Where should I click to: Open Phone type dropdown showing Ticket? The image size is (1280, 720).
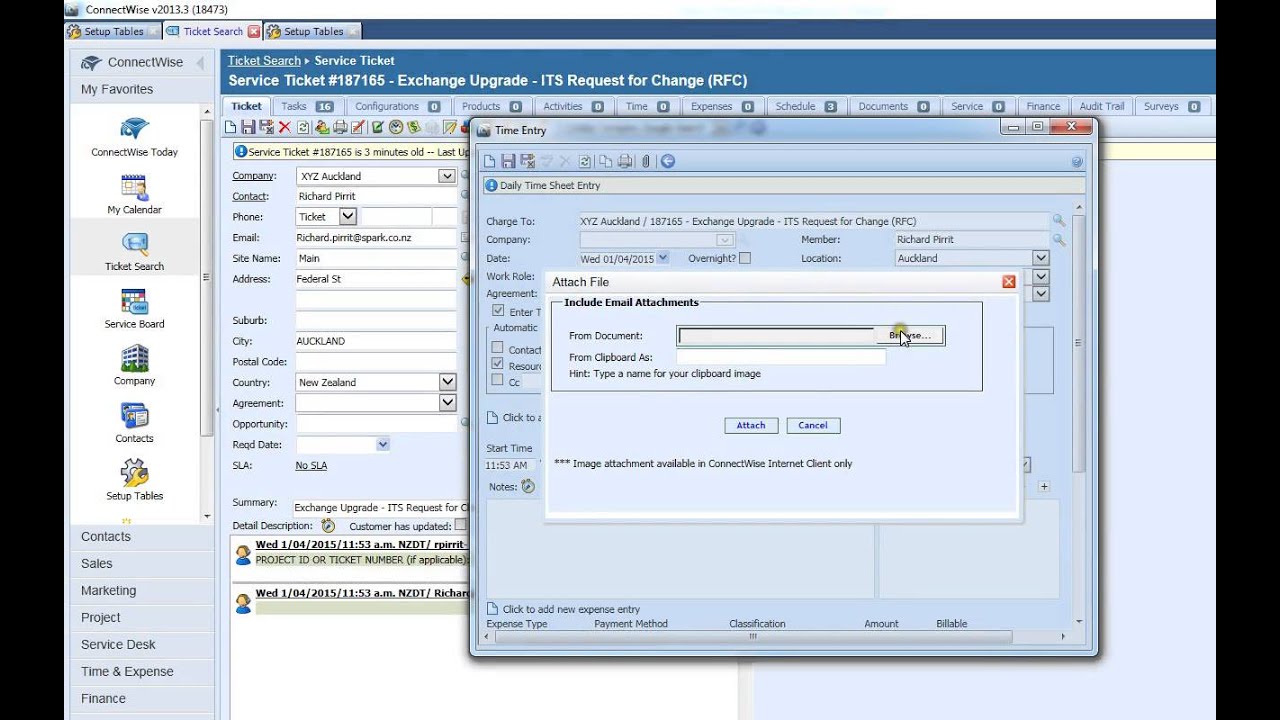pos(347,217)
